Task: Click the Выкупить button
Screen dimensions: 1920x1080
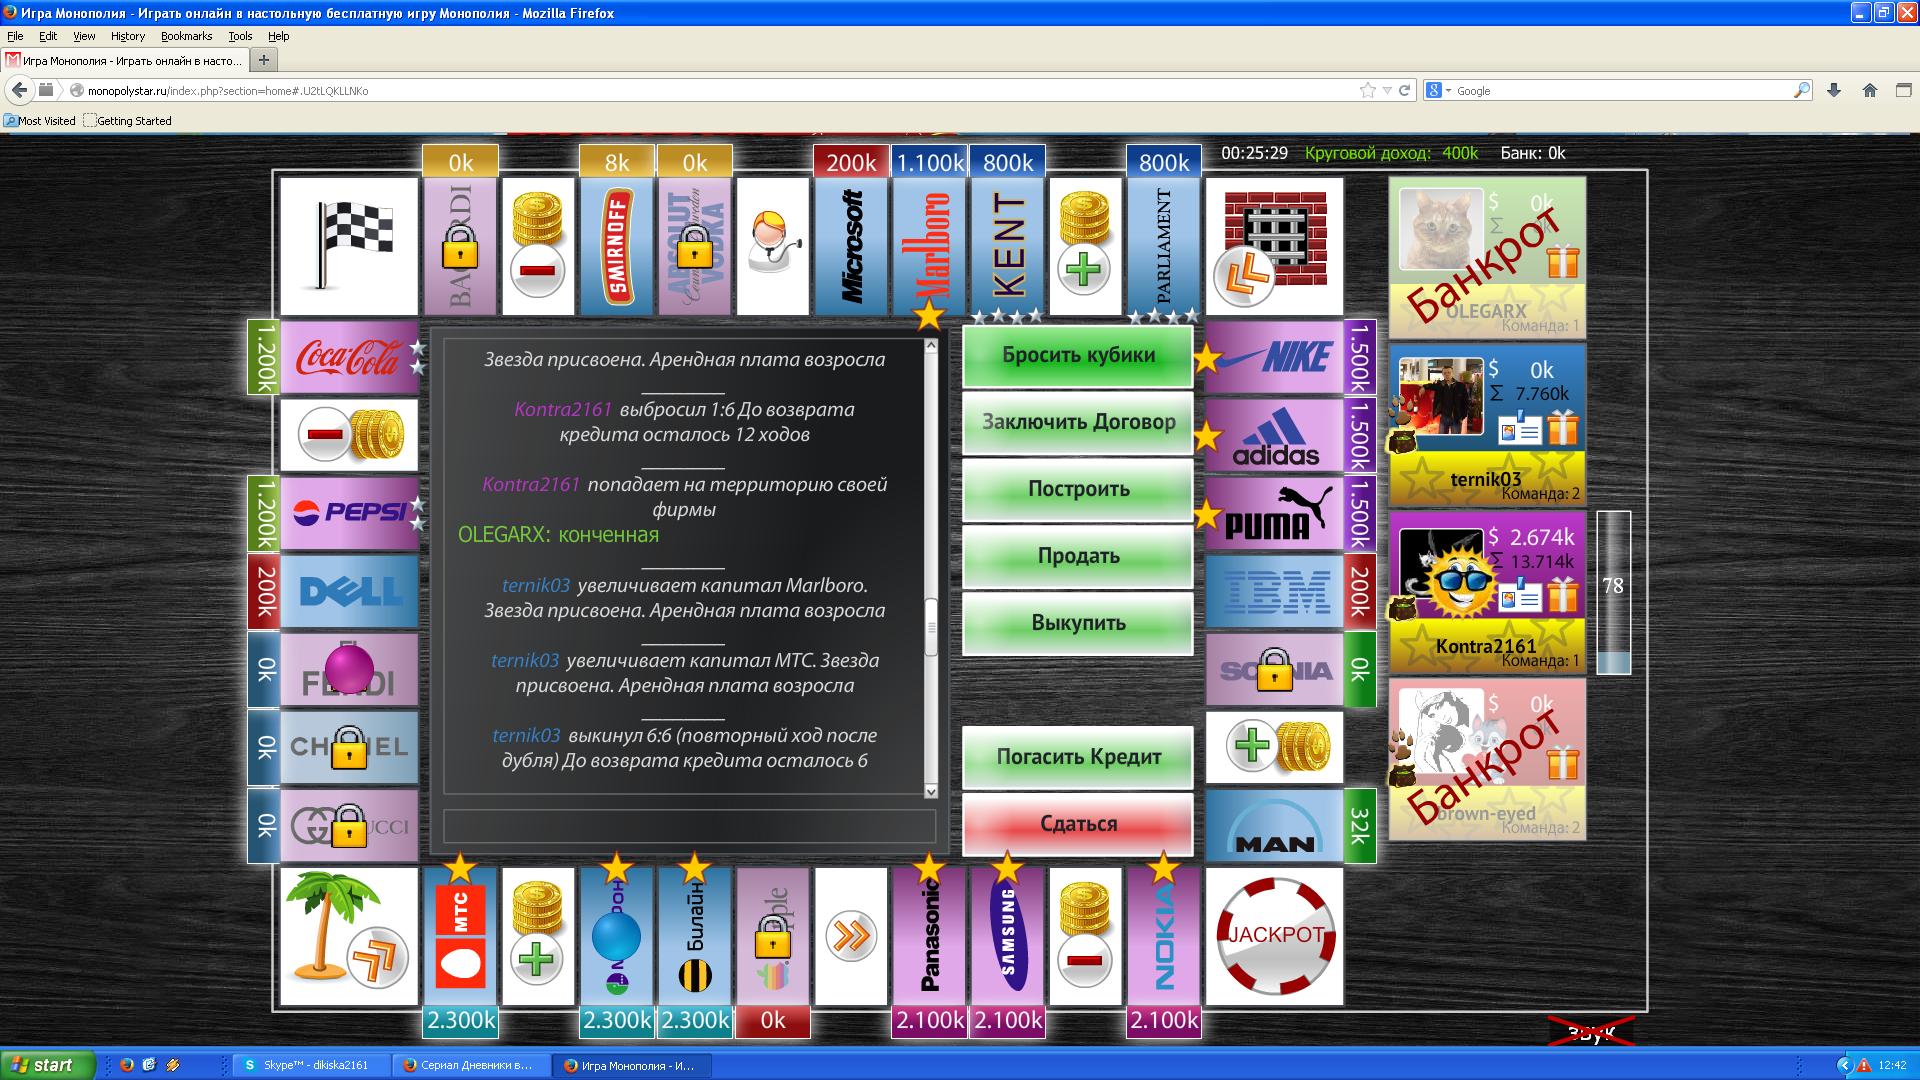Action: (x=1078, y=624)
